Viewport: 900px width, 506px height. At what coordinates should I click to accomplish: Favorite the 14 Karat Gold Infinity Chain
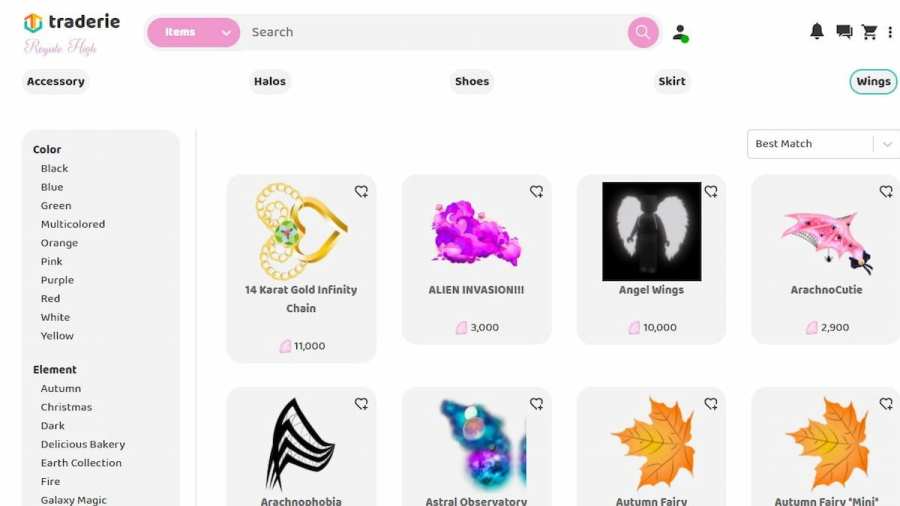pyautogui.click(x=361, y=191)
